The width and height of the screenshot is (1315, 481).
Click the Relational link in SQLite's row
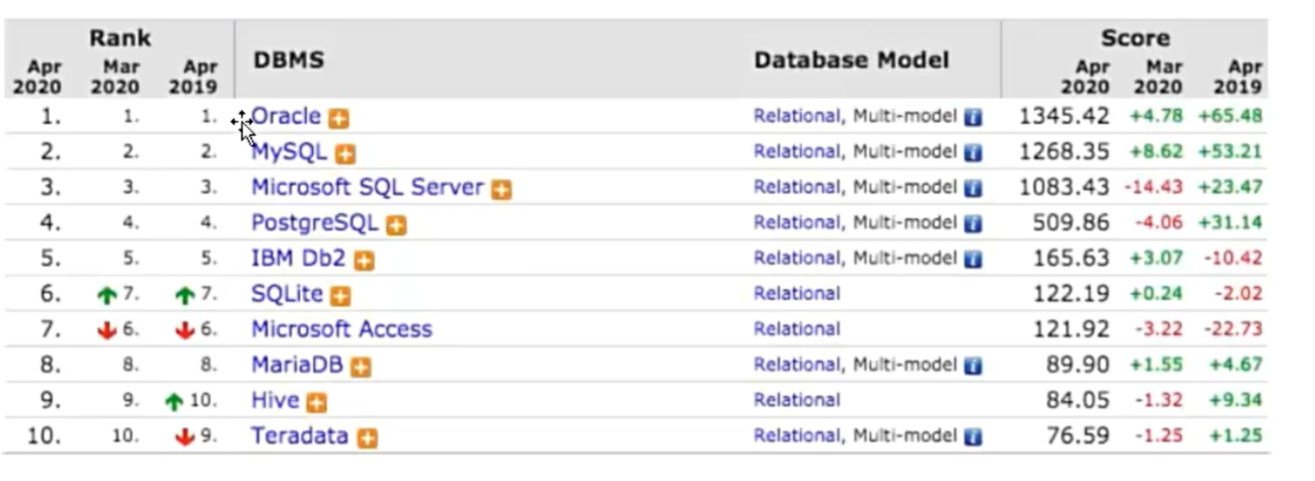point(797,294)
